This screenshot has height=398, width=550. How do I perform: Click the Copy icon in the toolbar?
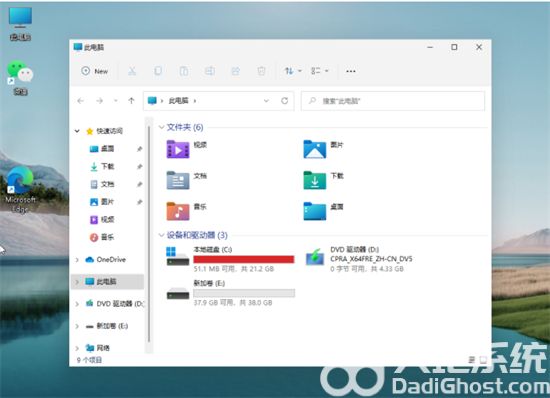[x=158, y=71]
